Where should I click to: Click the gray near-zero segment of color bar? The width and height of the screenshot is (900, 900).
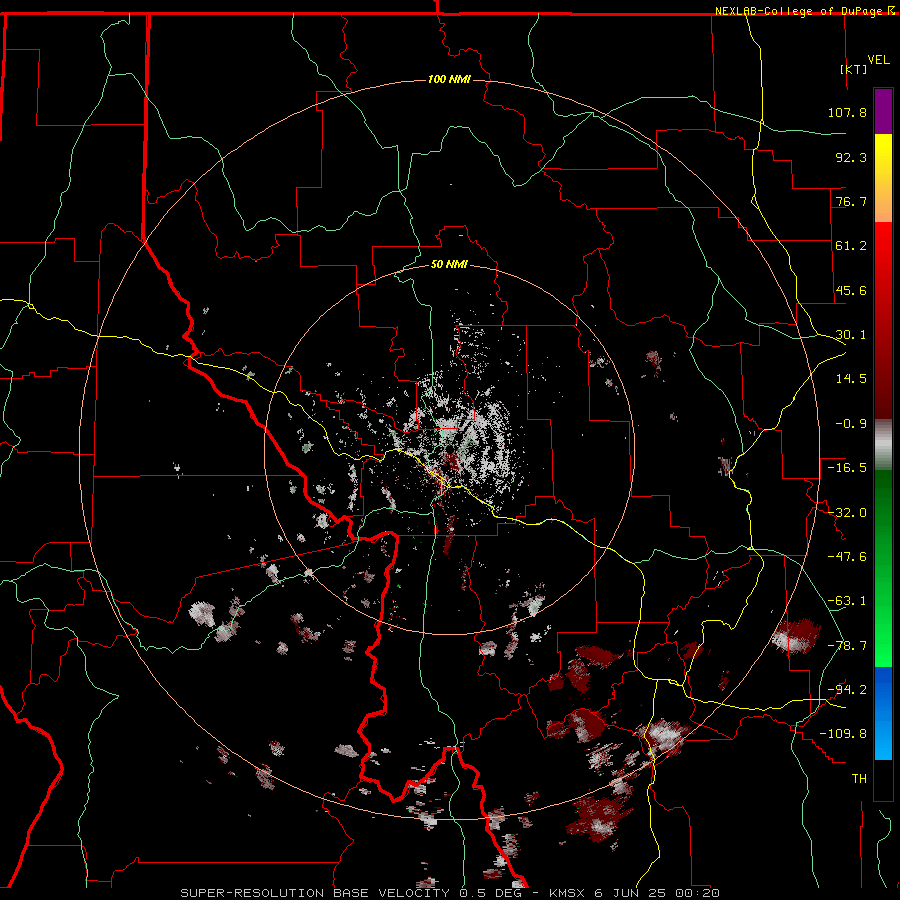[x=883, y=445]
